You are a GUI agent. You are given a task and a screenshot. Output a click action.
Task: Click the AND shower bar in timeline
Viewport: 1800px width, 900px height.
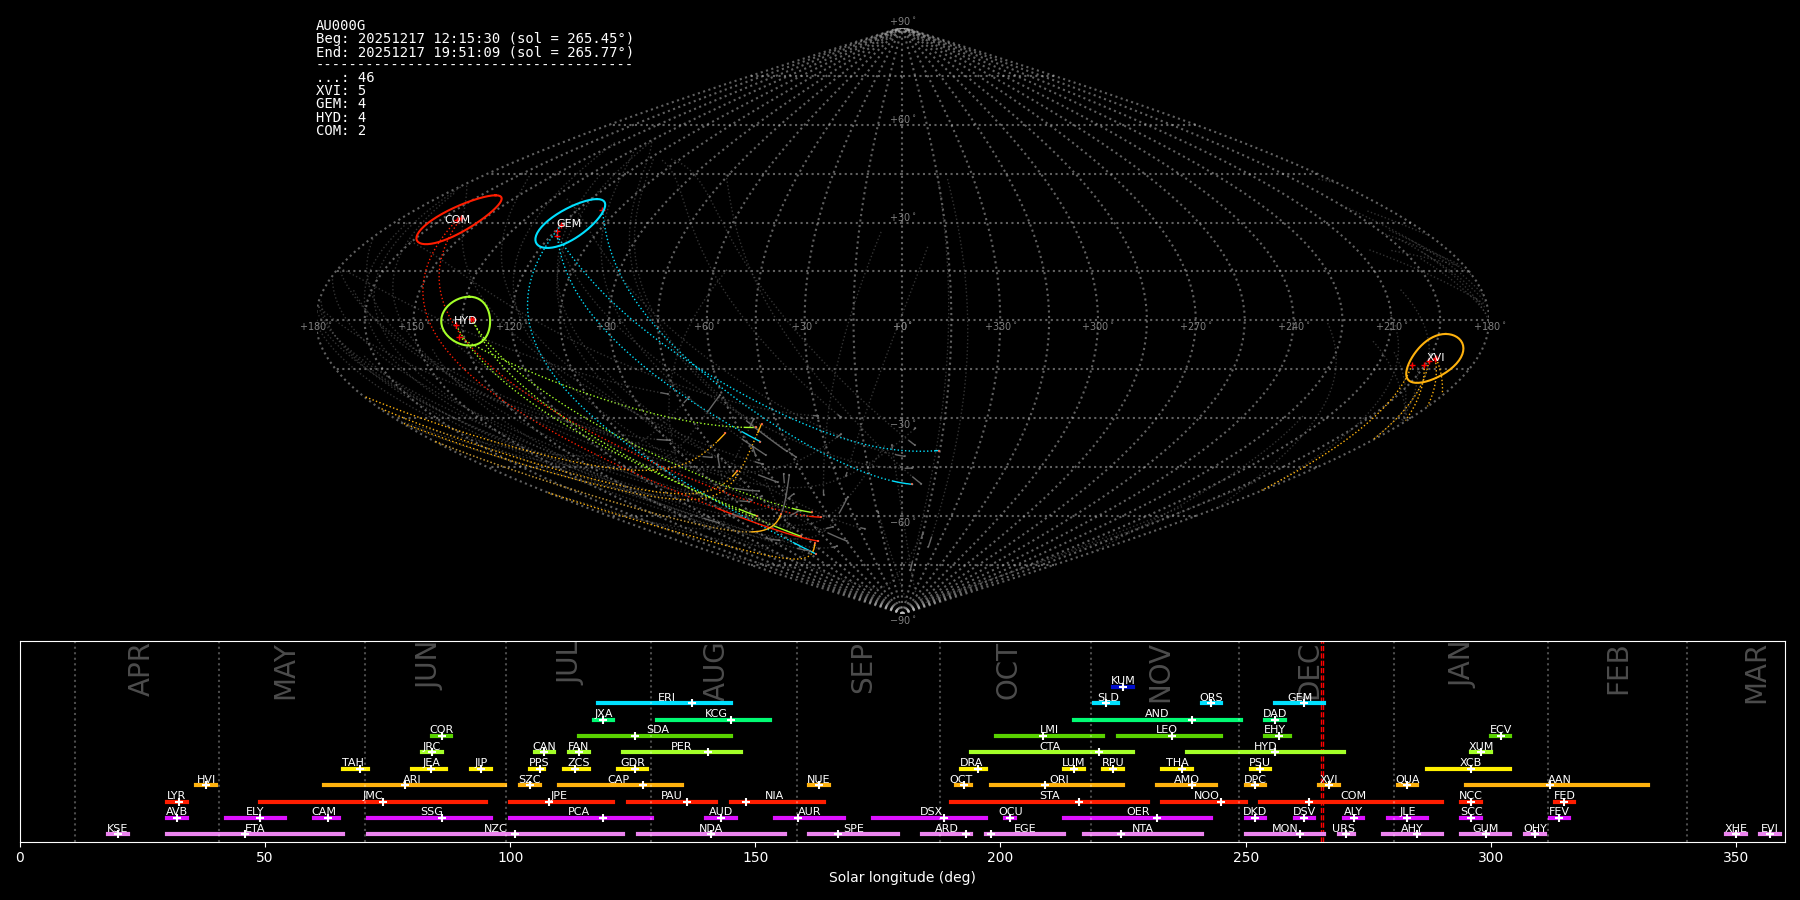click(x=1157, y=719)
